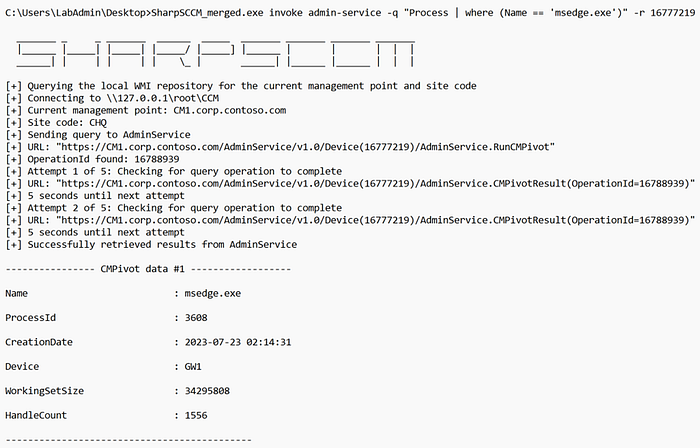This screenshot has height=448, width=700.
Task: Click the Attempt 1 of 5 line
Action: click(x=174, y=171)
